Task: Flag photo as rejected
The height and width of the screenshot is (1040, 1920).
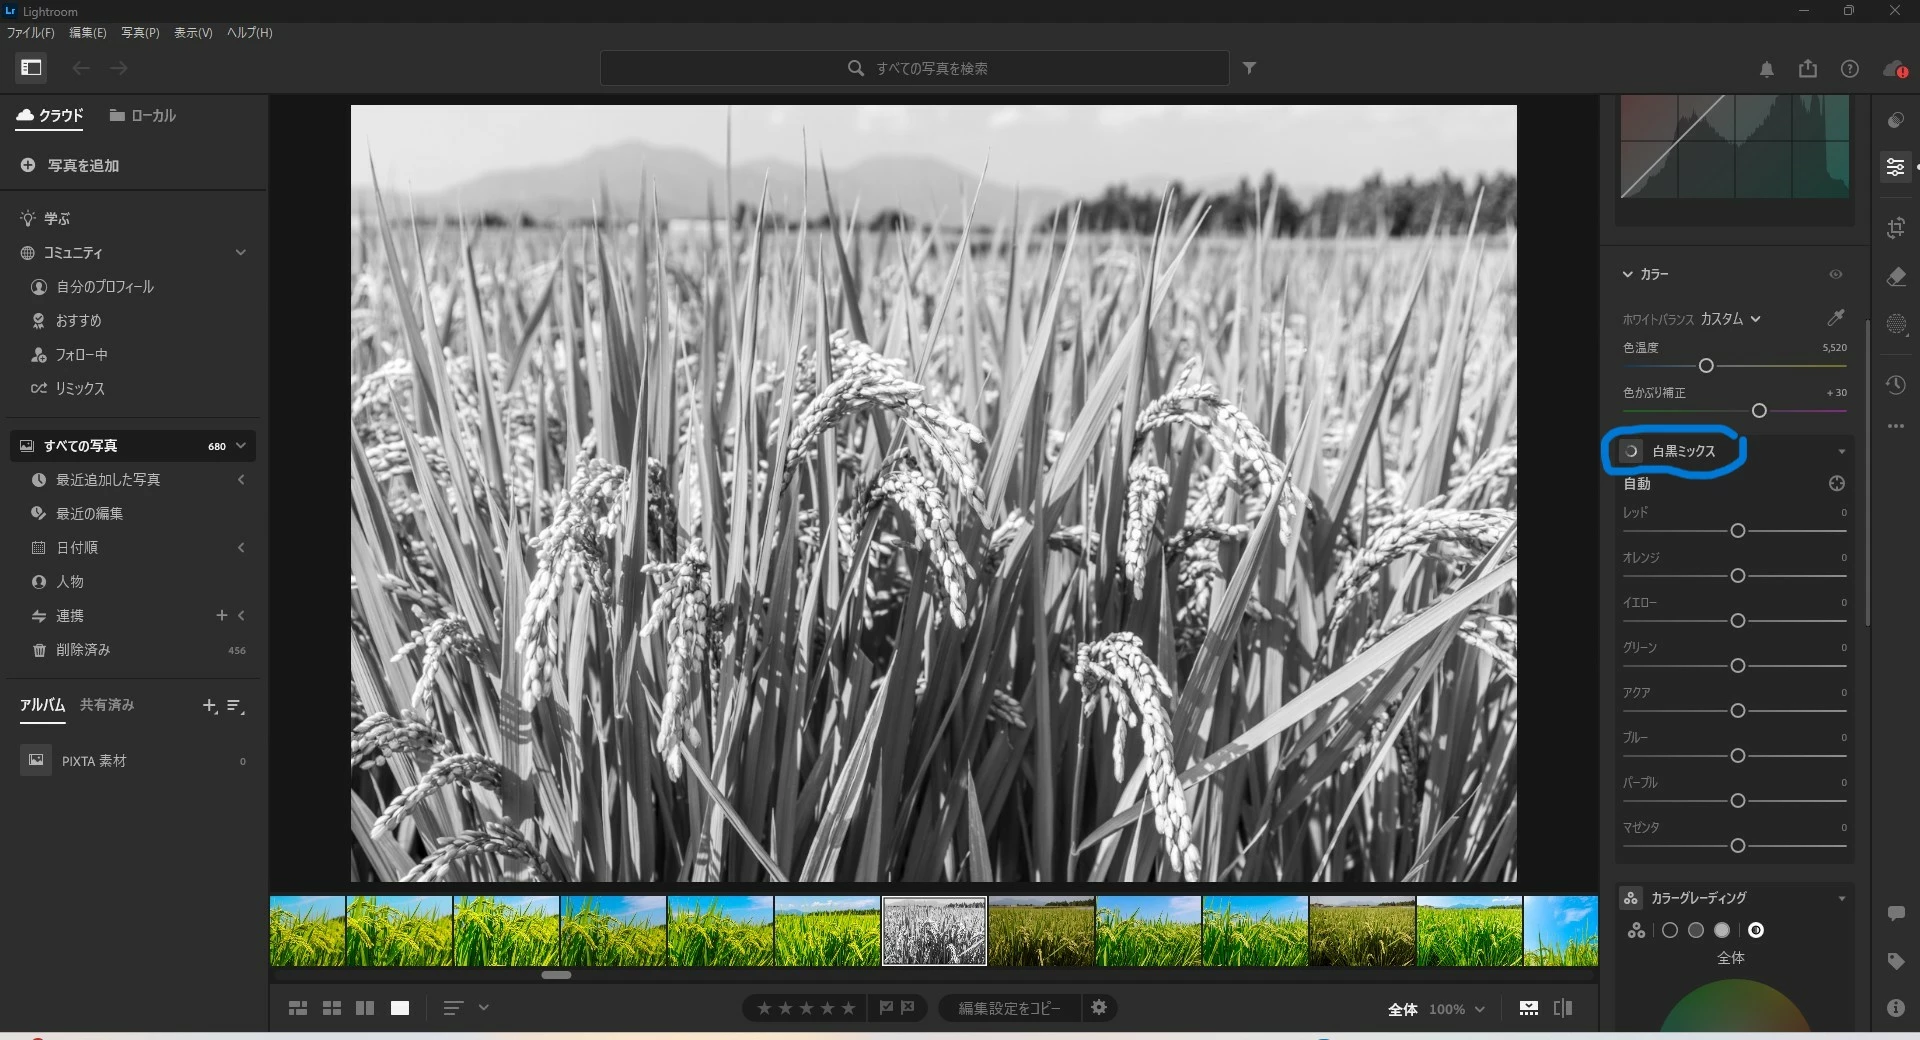Action: (x=908, y=1008)
